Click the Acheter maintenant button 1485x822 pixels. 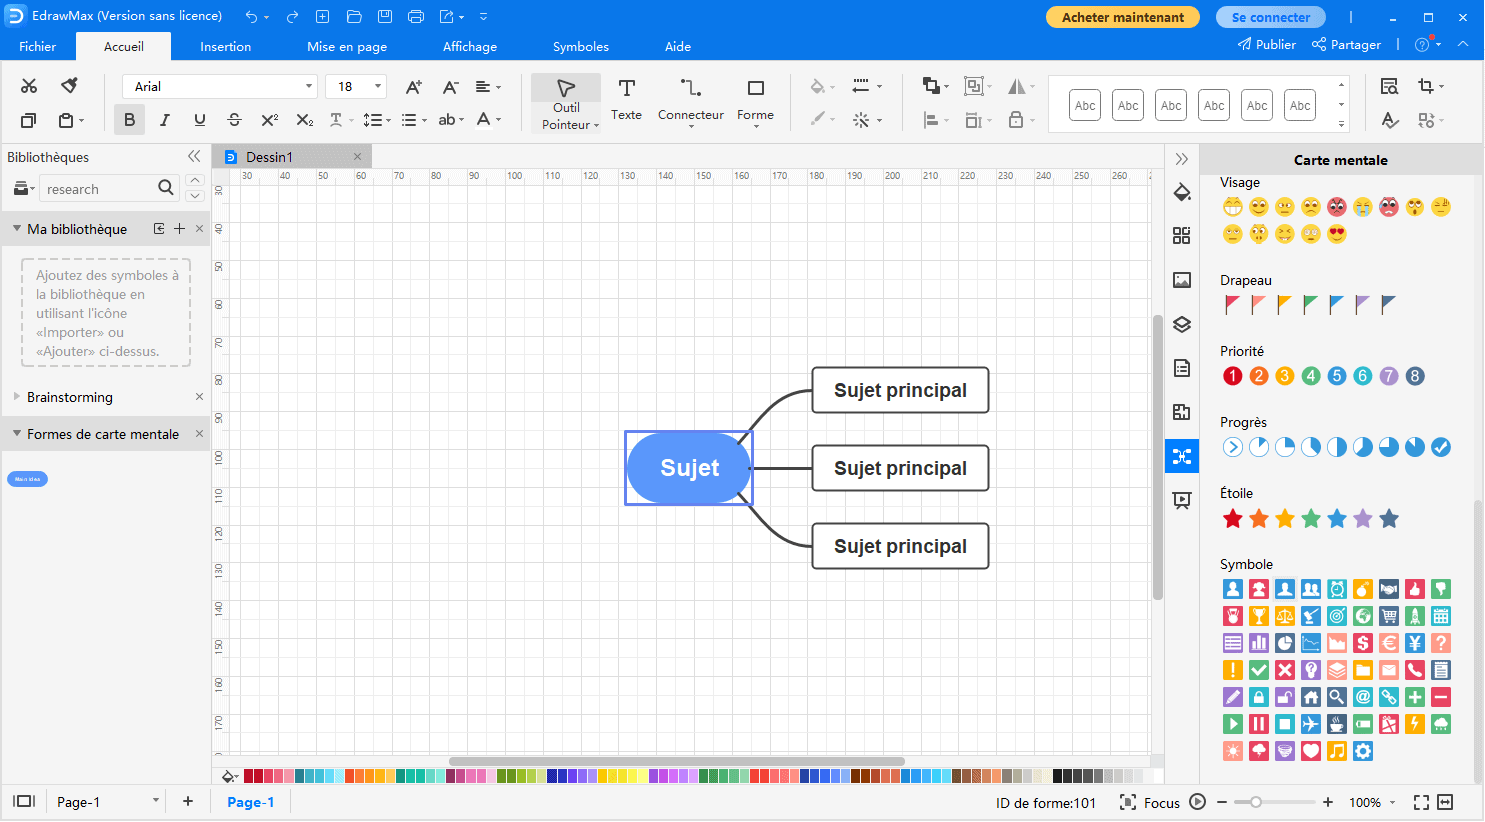tap(1122, 17)
